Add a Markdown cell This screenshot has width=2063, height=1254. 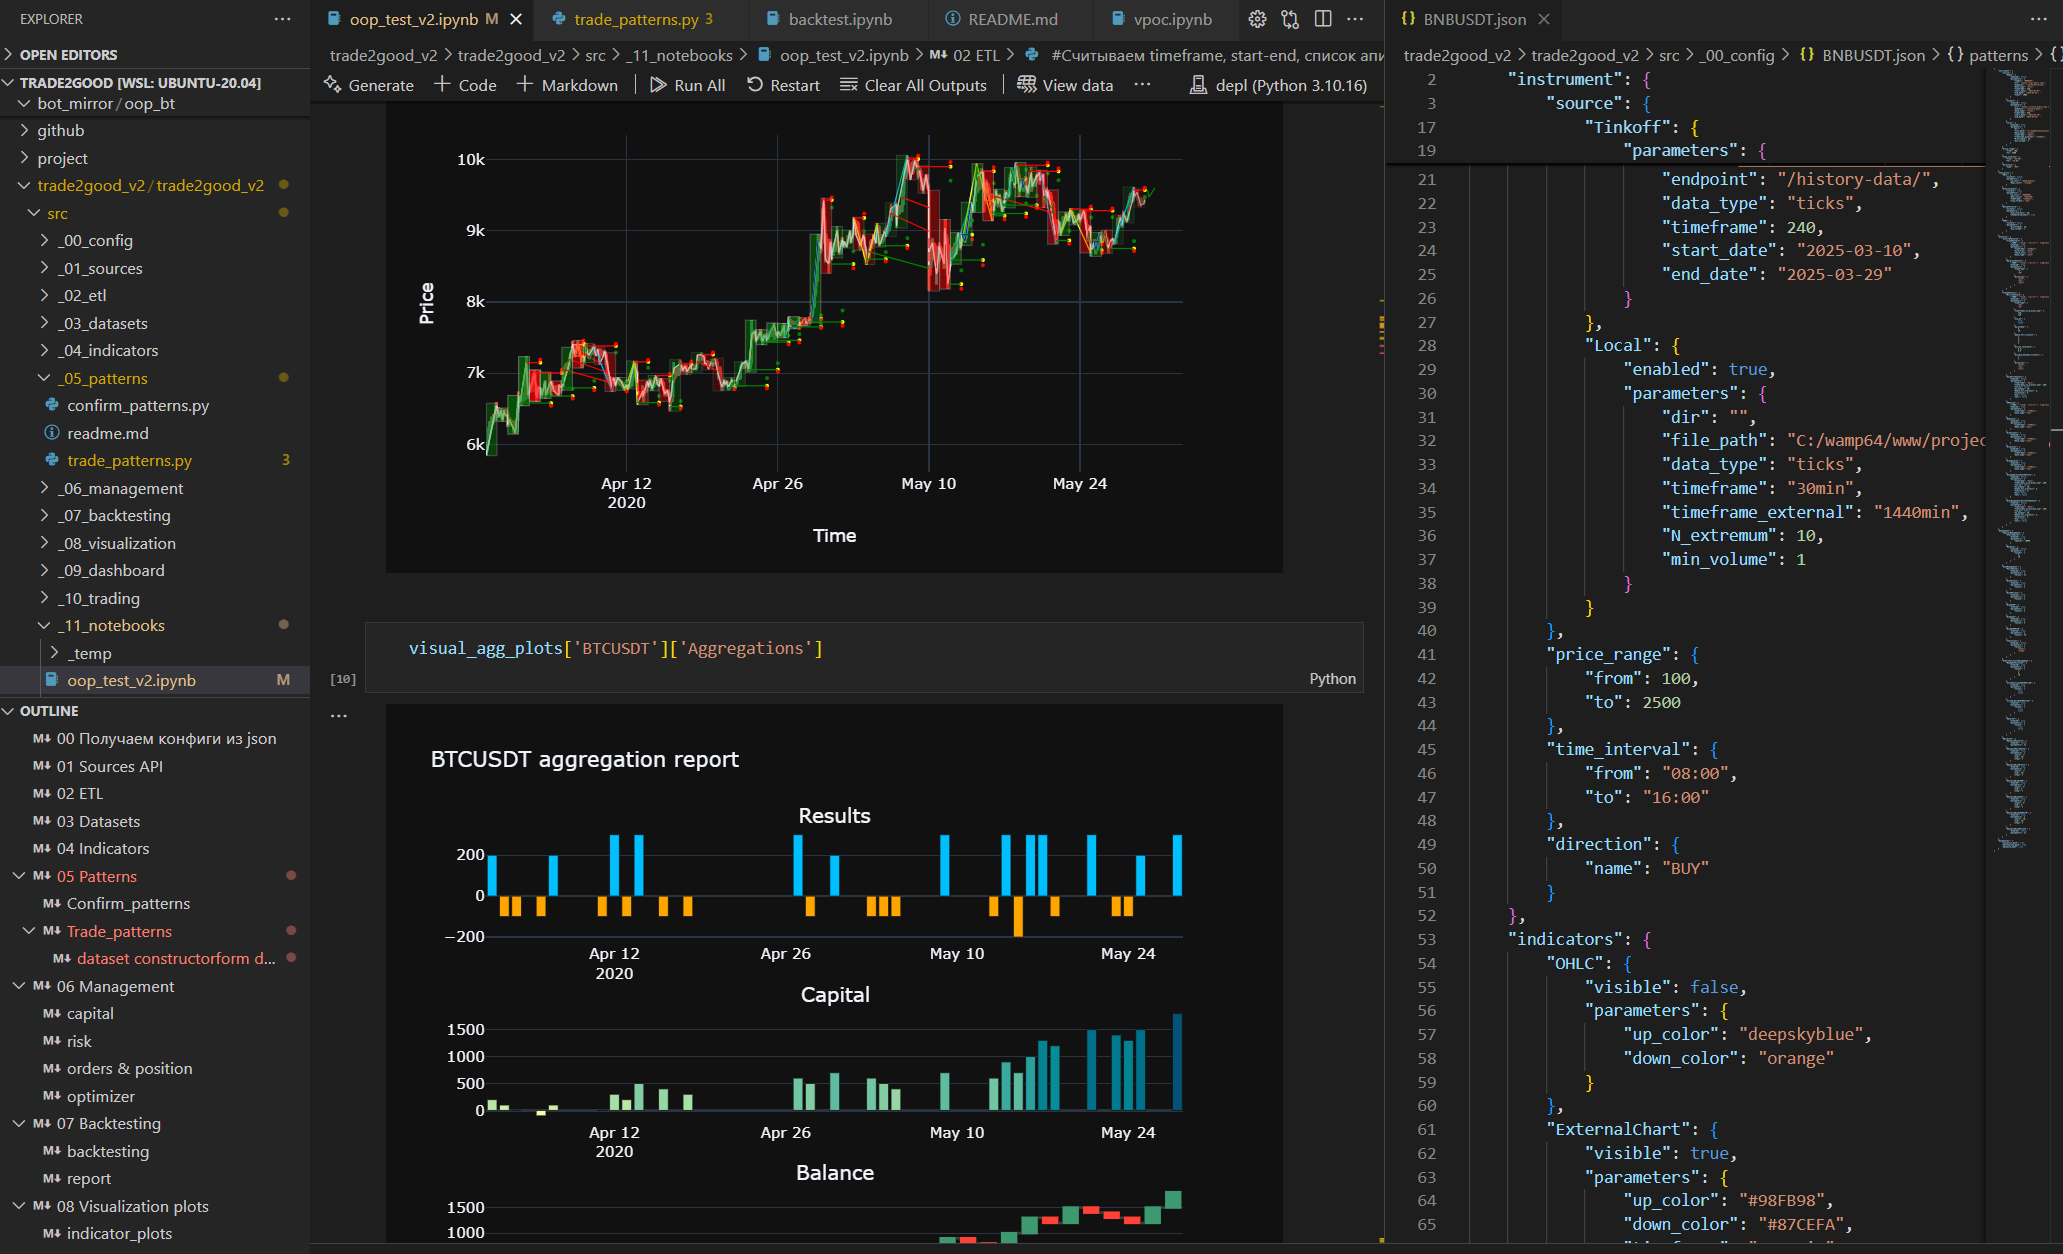coord(567,85)
